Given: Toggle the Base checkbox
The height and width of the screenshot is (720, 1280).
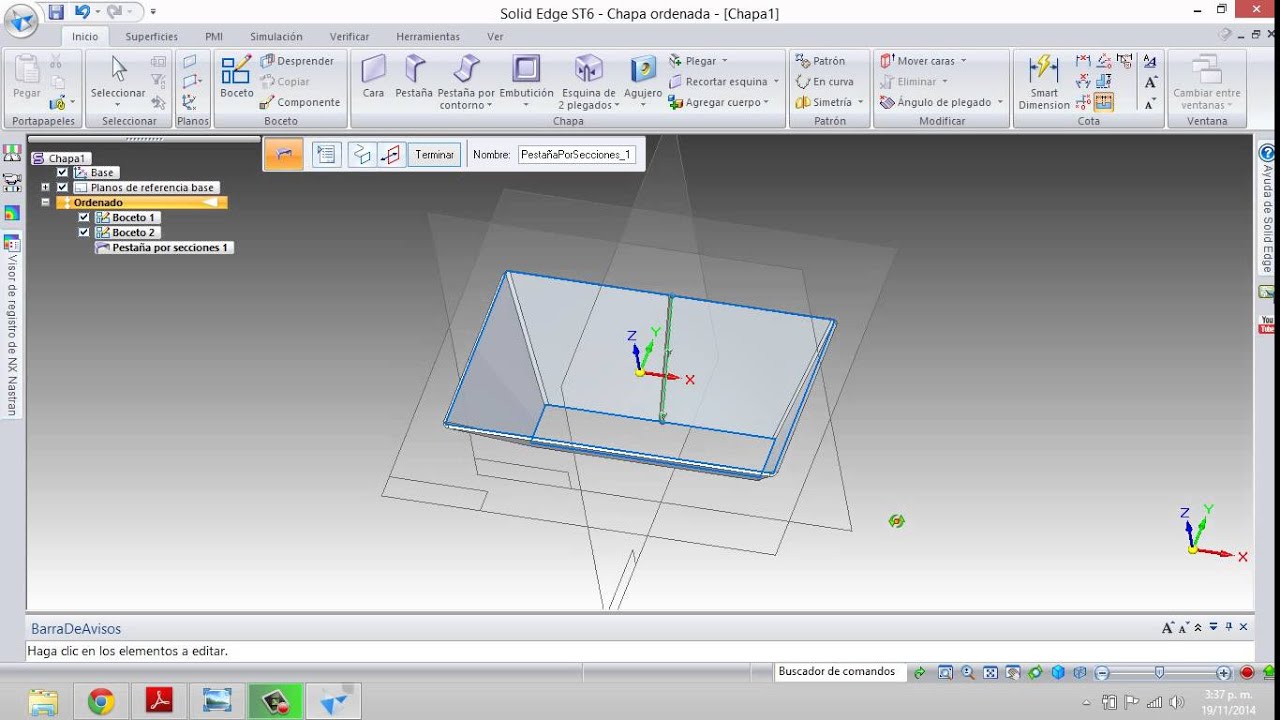Looking at the screenshot, I should [x=62, y=173].
